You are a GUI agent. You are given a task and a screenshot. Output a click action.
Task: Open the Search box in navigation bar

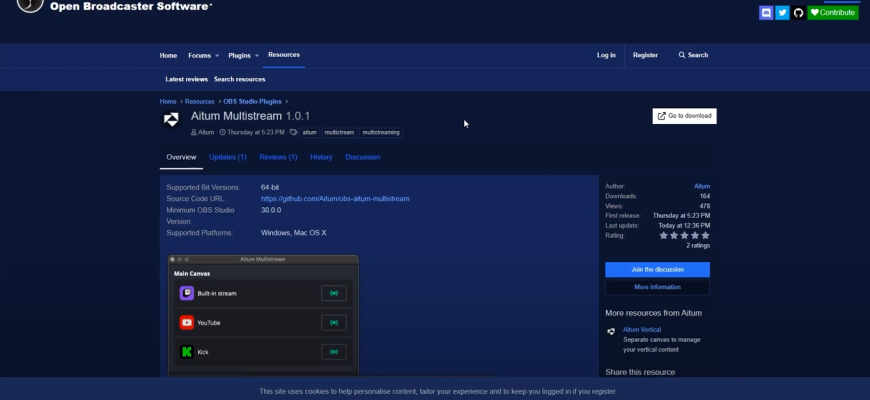(x=693, y=55)
